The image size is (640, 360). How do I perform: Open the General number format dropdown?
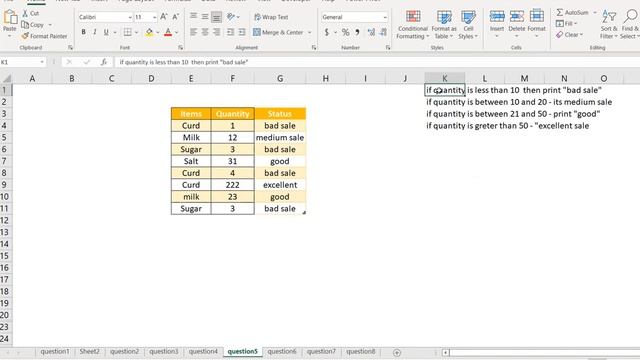384,17
